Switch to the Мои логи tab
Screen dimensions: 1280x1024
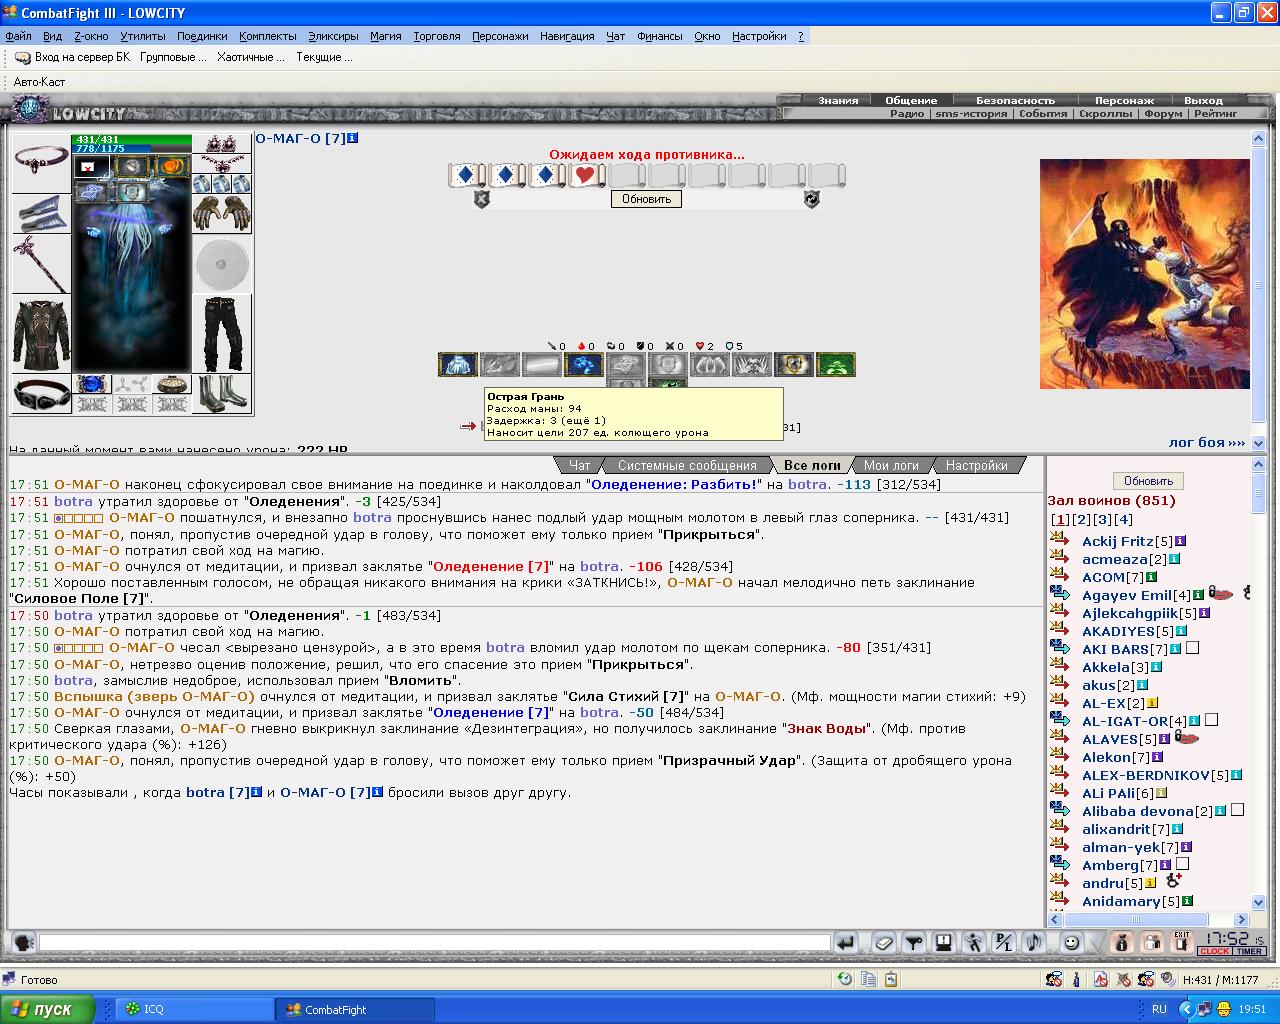tap(891, 465)
